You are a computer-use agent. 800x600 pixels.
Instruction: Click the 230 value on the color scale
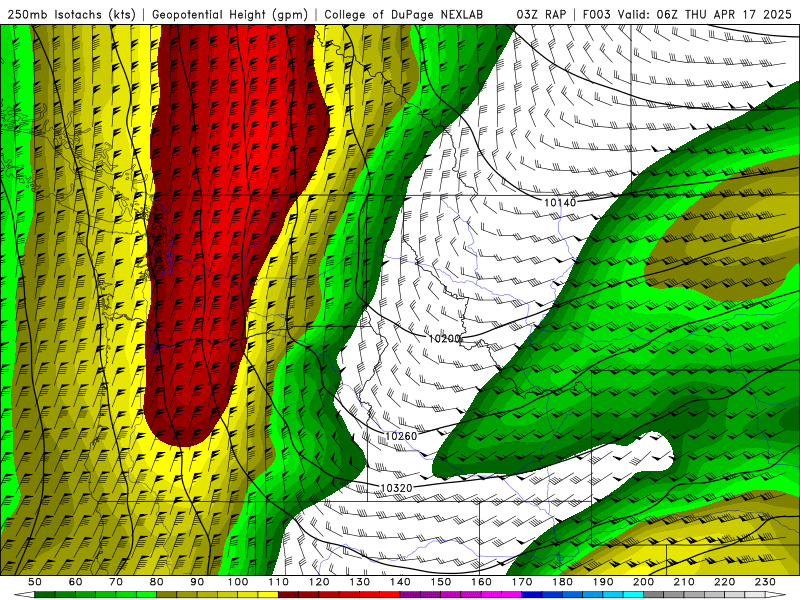[x=765, y=582]
